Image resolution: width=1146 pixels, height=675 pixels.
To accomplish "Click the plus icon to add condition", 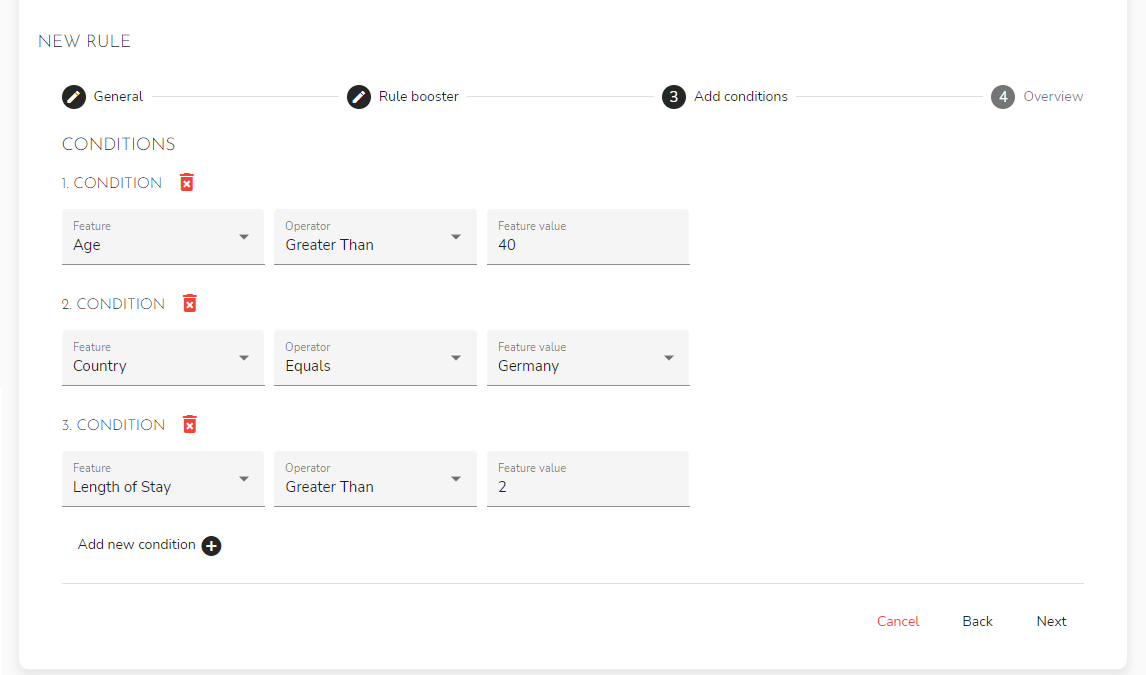I will click(x=211, y=546).
